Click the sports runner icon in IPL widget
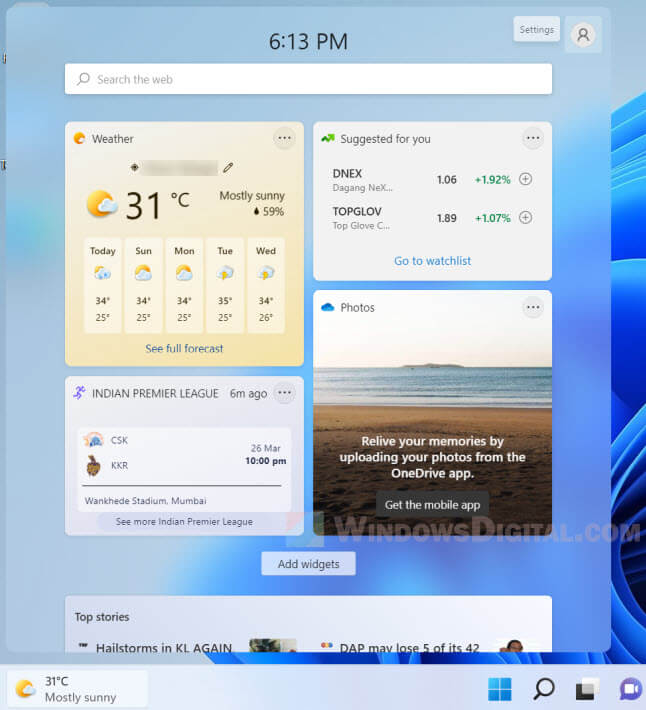 (x=80, y=393)
